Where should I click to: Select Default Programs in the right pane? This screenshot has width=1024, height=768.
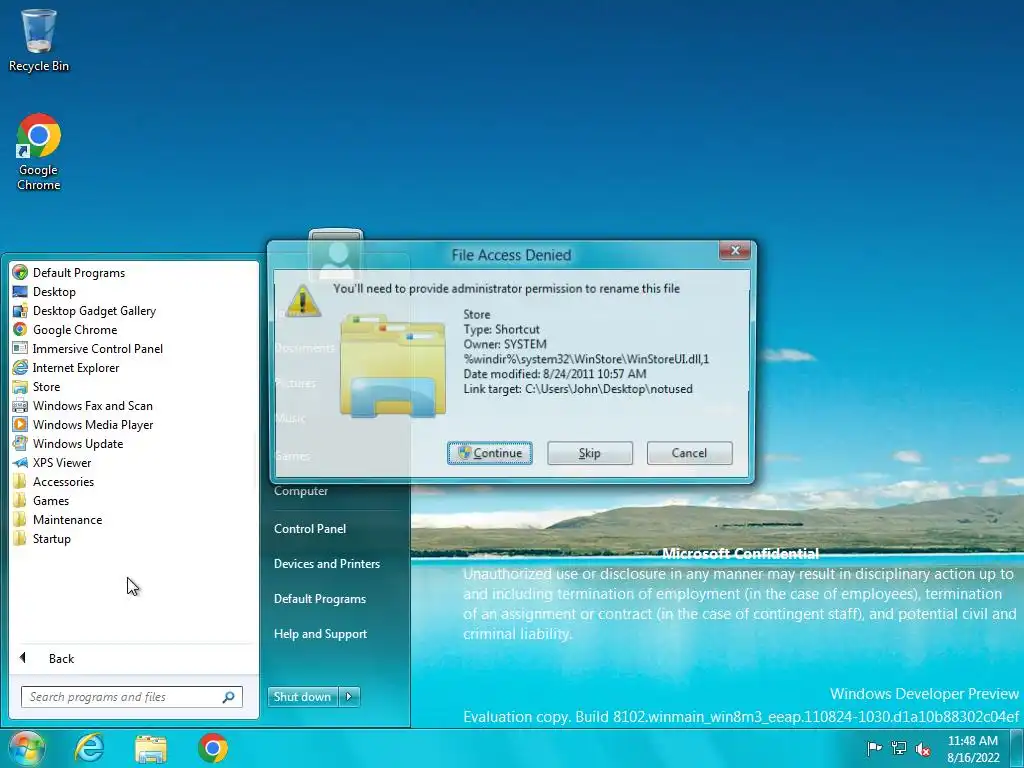coord(320,599)
